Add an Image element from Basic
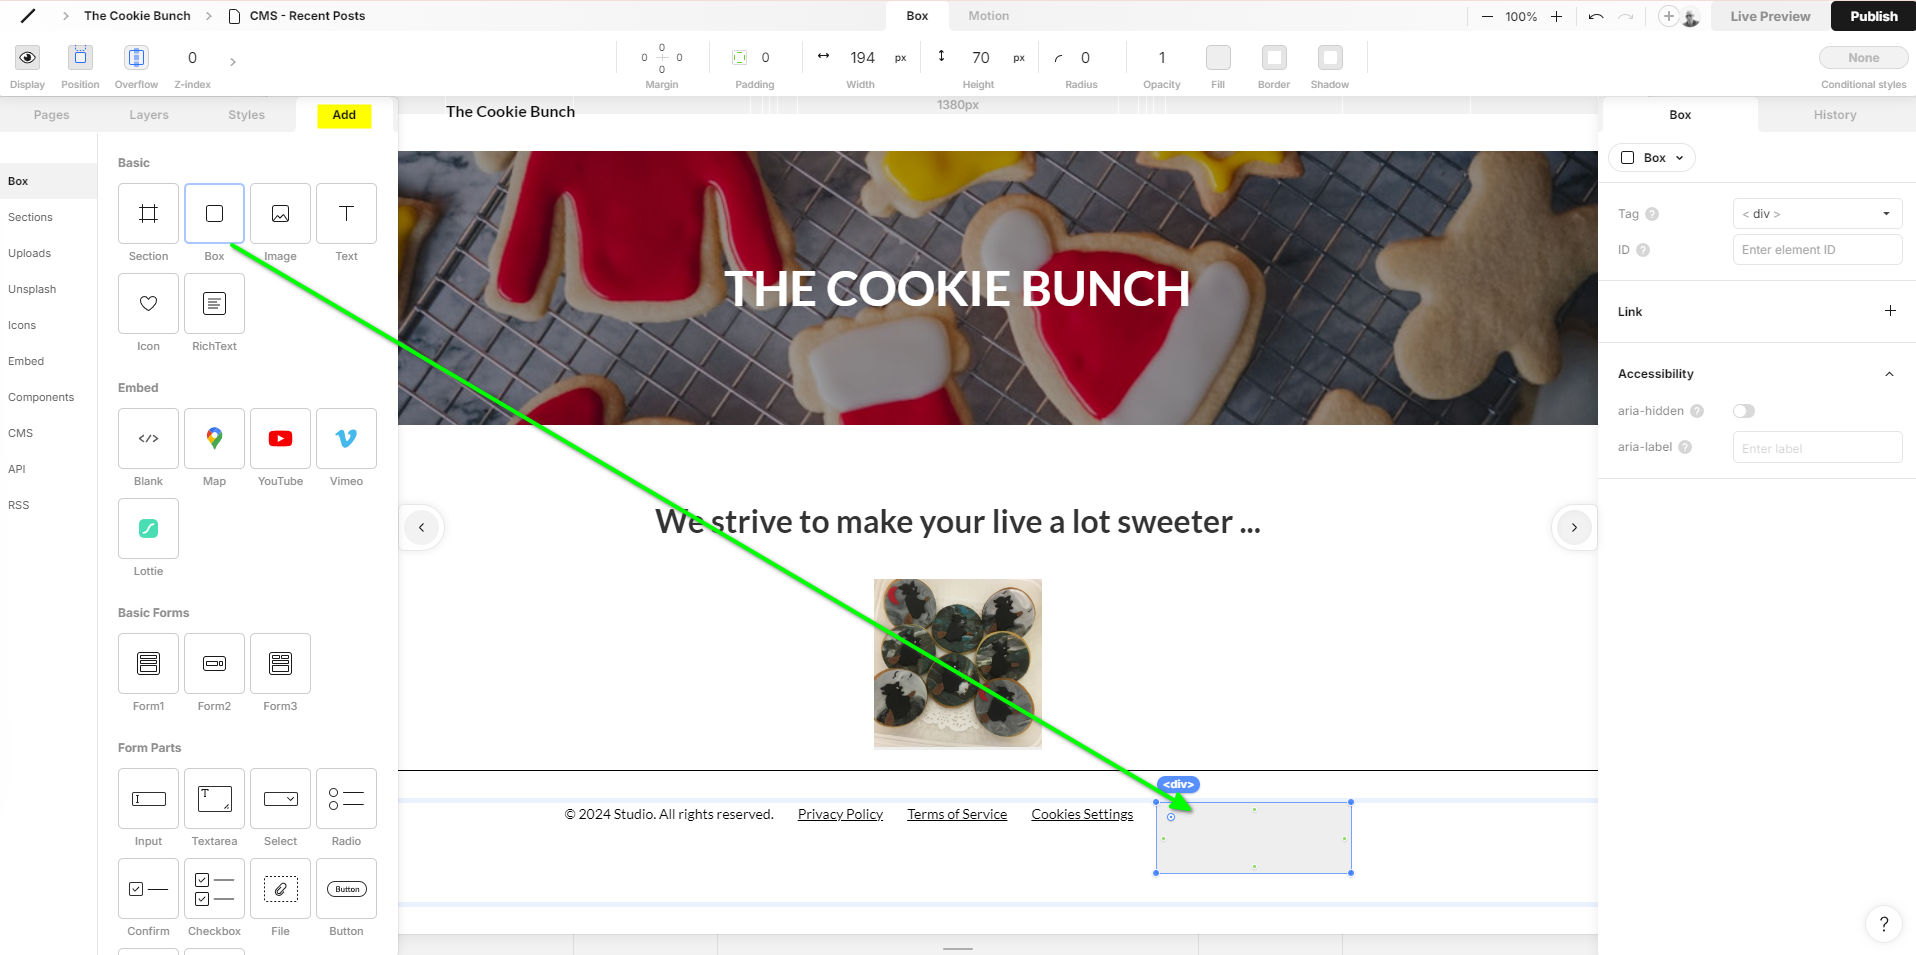The height and width of the screenshot is (955, 1916). 280,213
